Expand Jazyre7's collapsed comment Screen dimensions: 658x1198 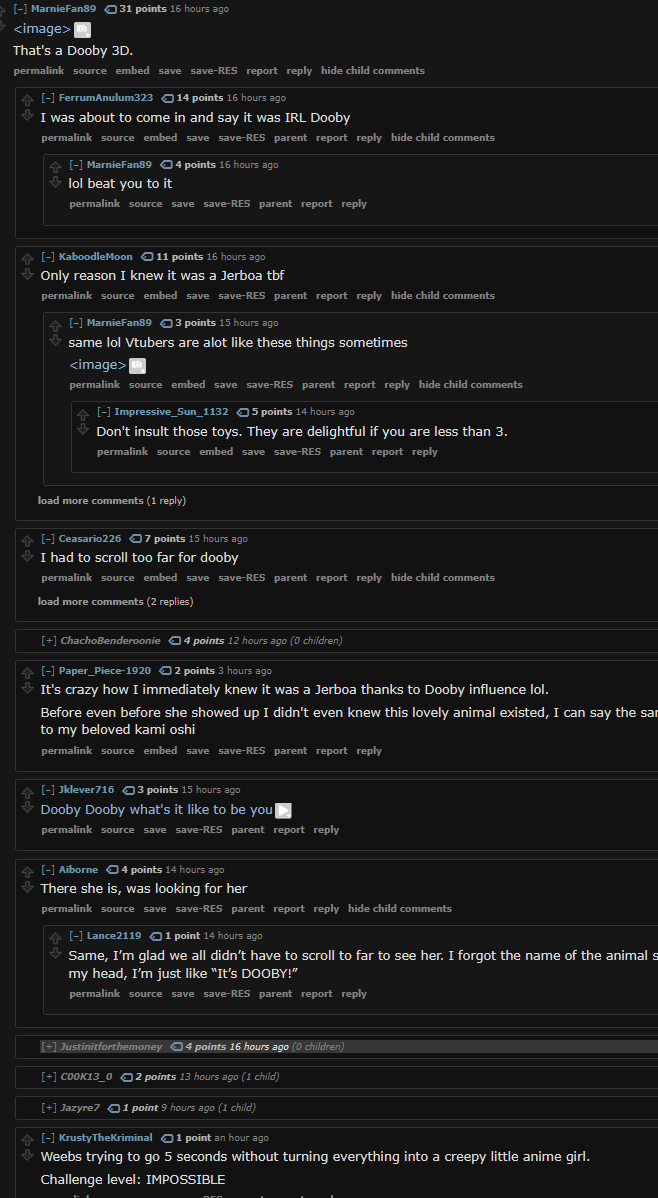tap(49, 1107)
